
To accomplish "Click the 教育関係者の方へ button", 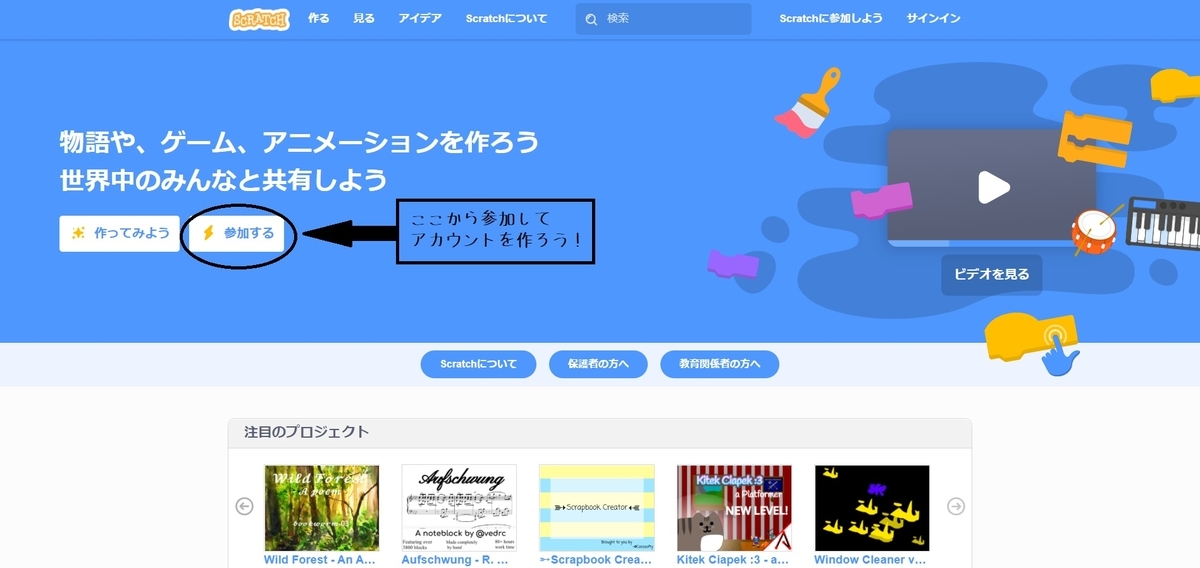I will click(x=719, y=365).
